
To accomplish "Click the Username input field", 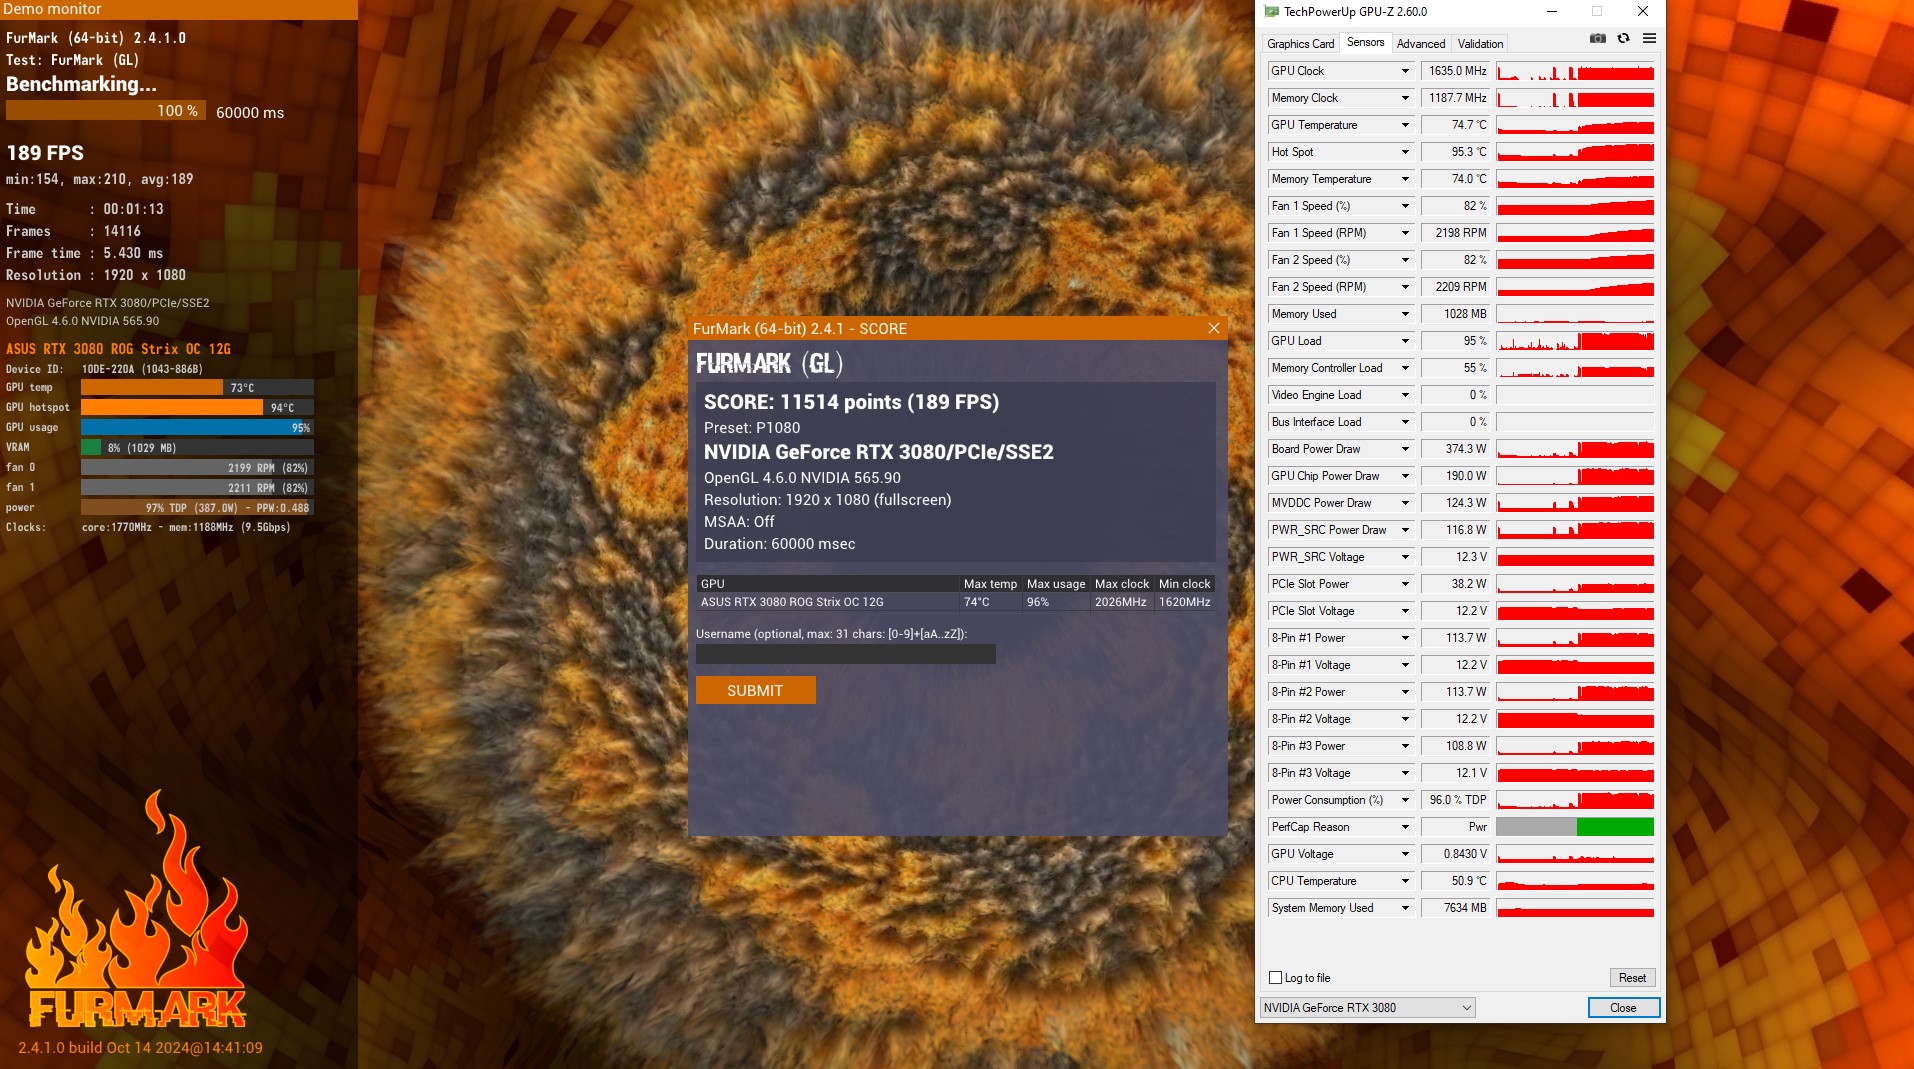I will (x=845, y=654).
